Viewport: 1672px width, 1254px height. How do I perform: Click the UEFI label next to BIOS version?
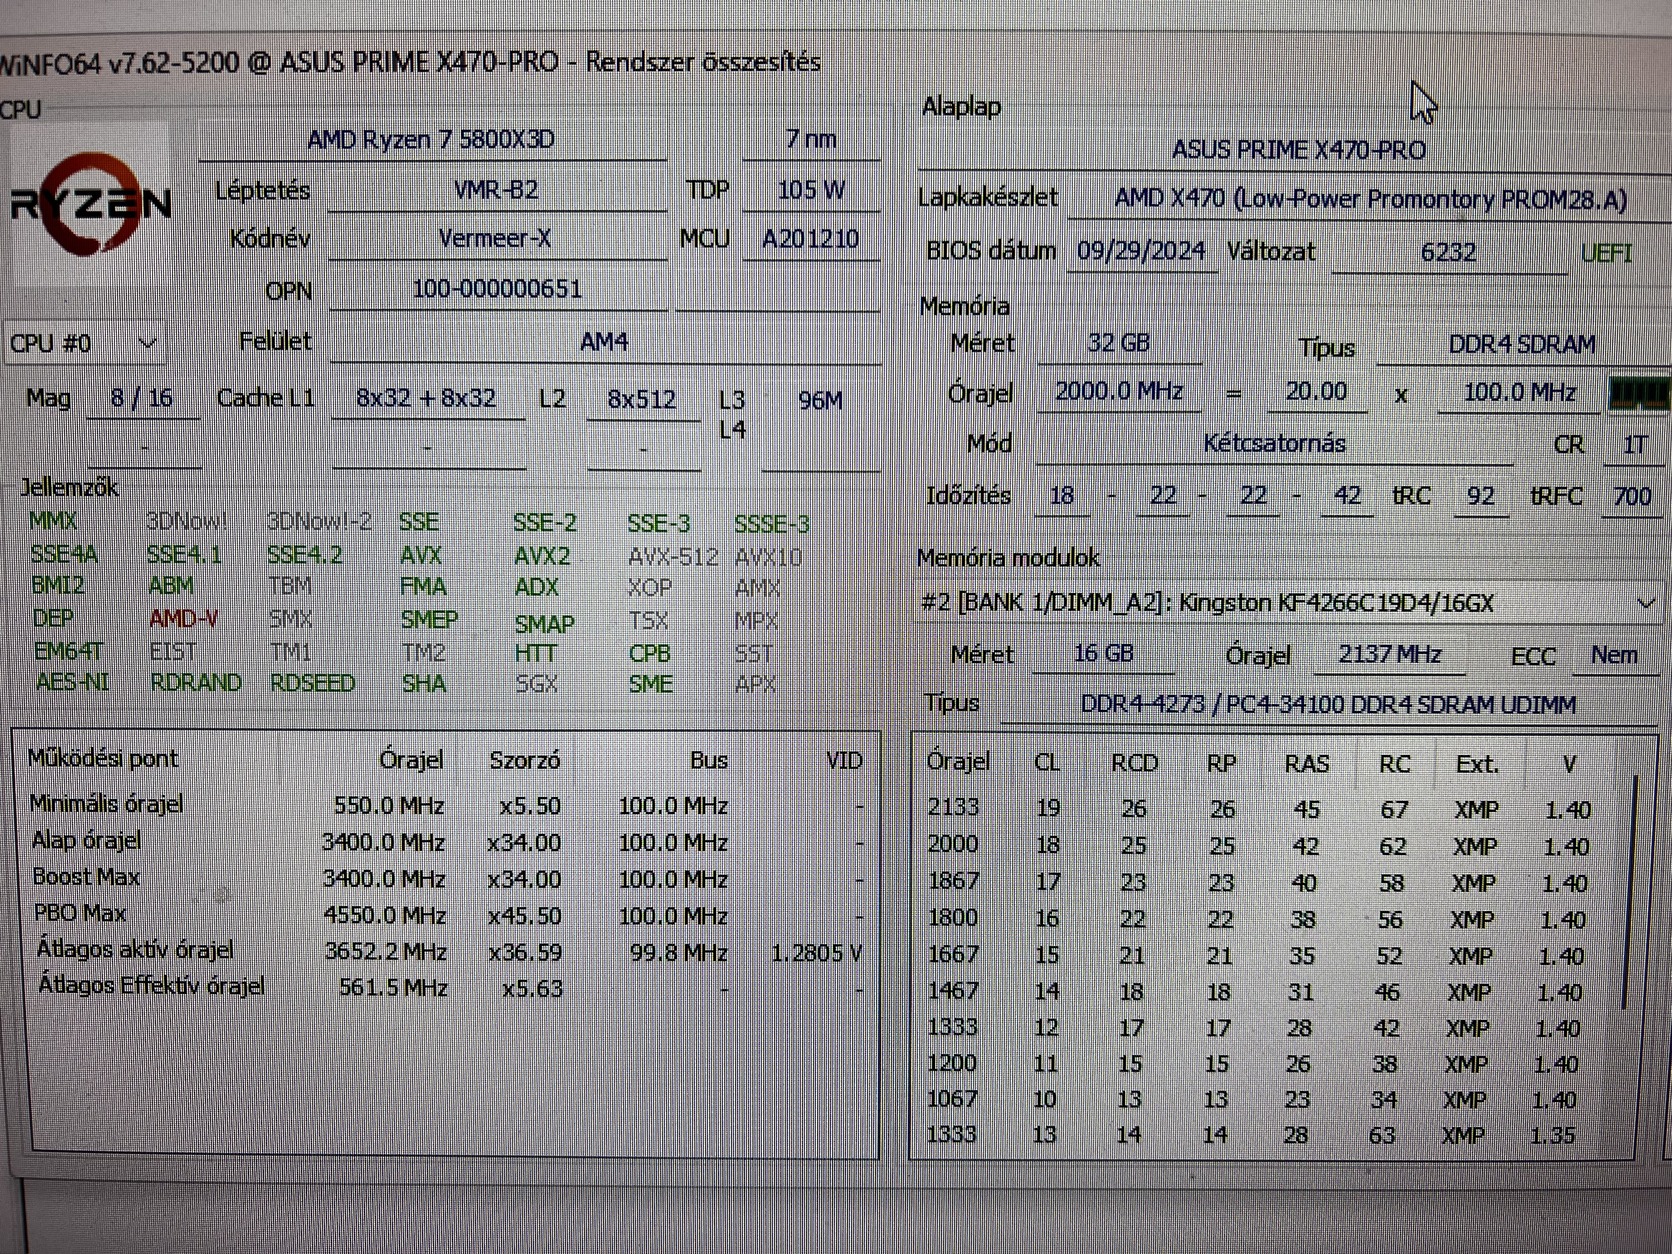(1606, 253)
